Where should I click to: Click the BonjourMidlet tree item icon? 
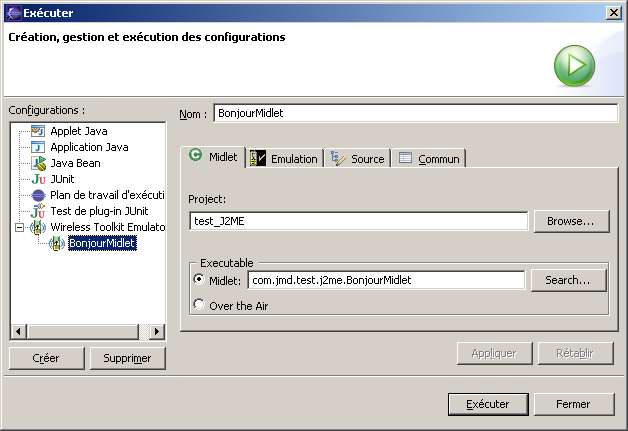pos(57,243)
